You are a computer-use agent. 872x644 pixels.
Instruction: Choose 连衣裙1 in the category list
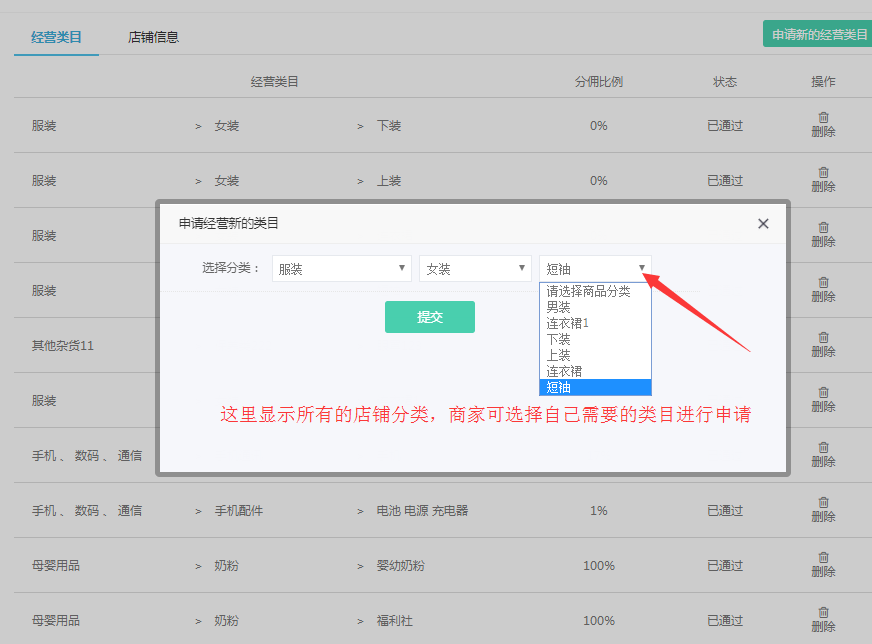point(567,324)
